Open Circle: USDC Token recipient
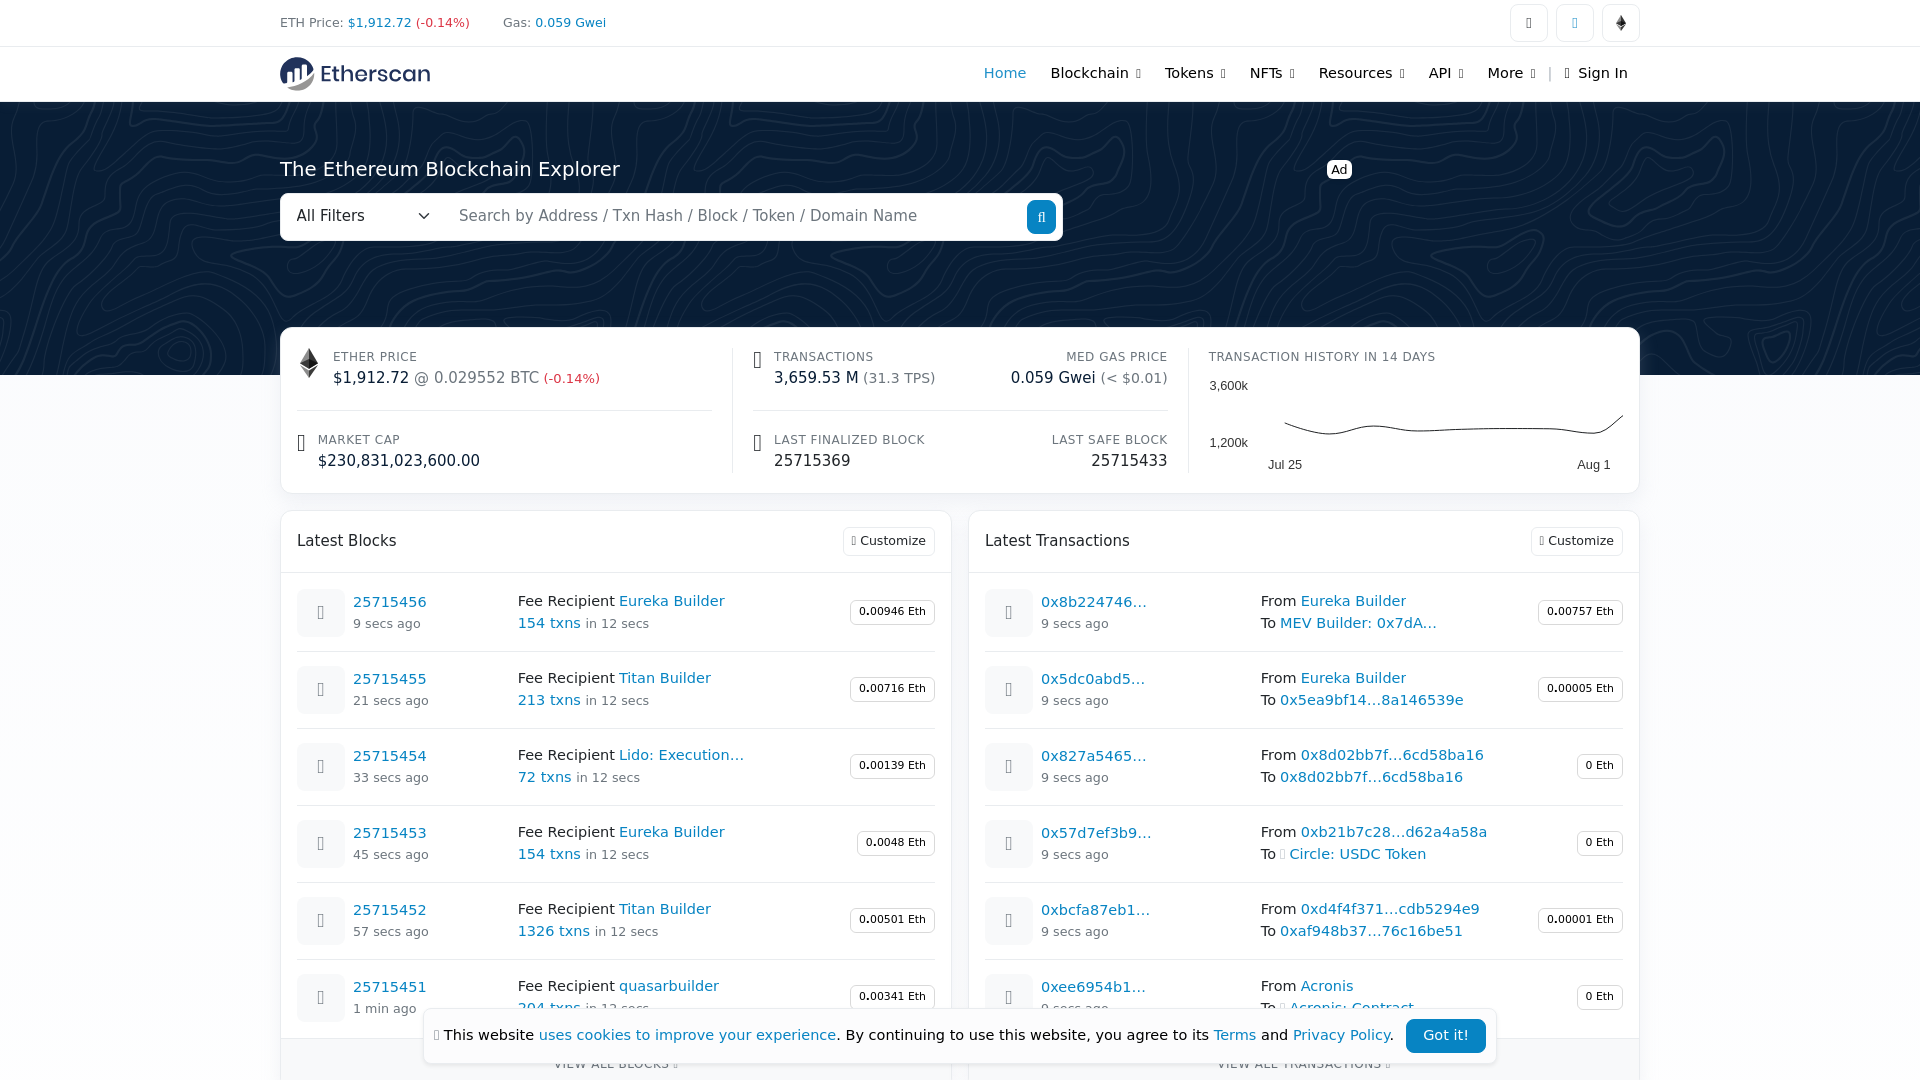The image size is (1920, 1080). pyautogui.click(x=1358, y=854)
